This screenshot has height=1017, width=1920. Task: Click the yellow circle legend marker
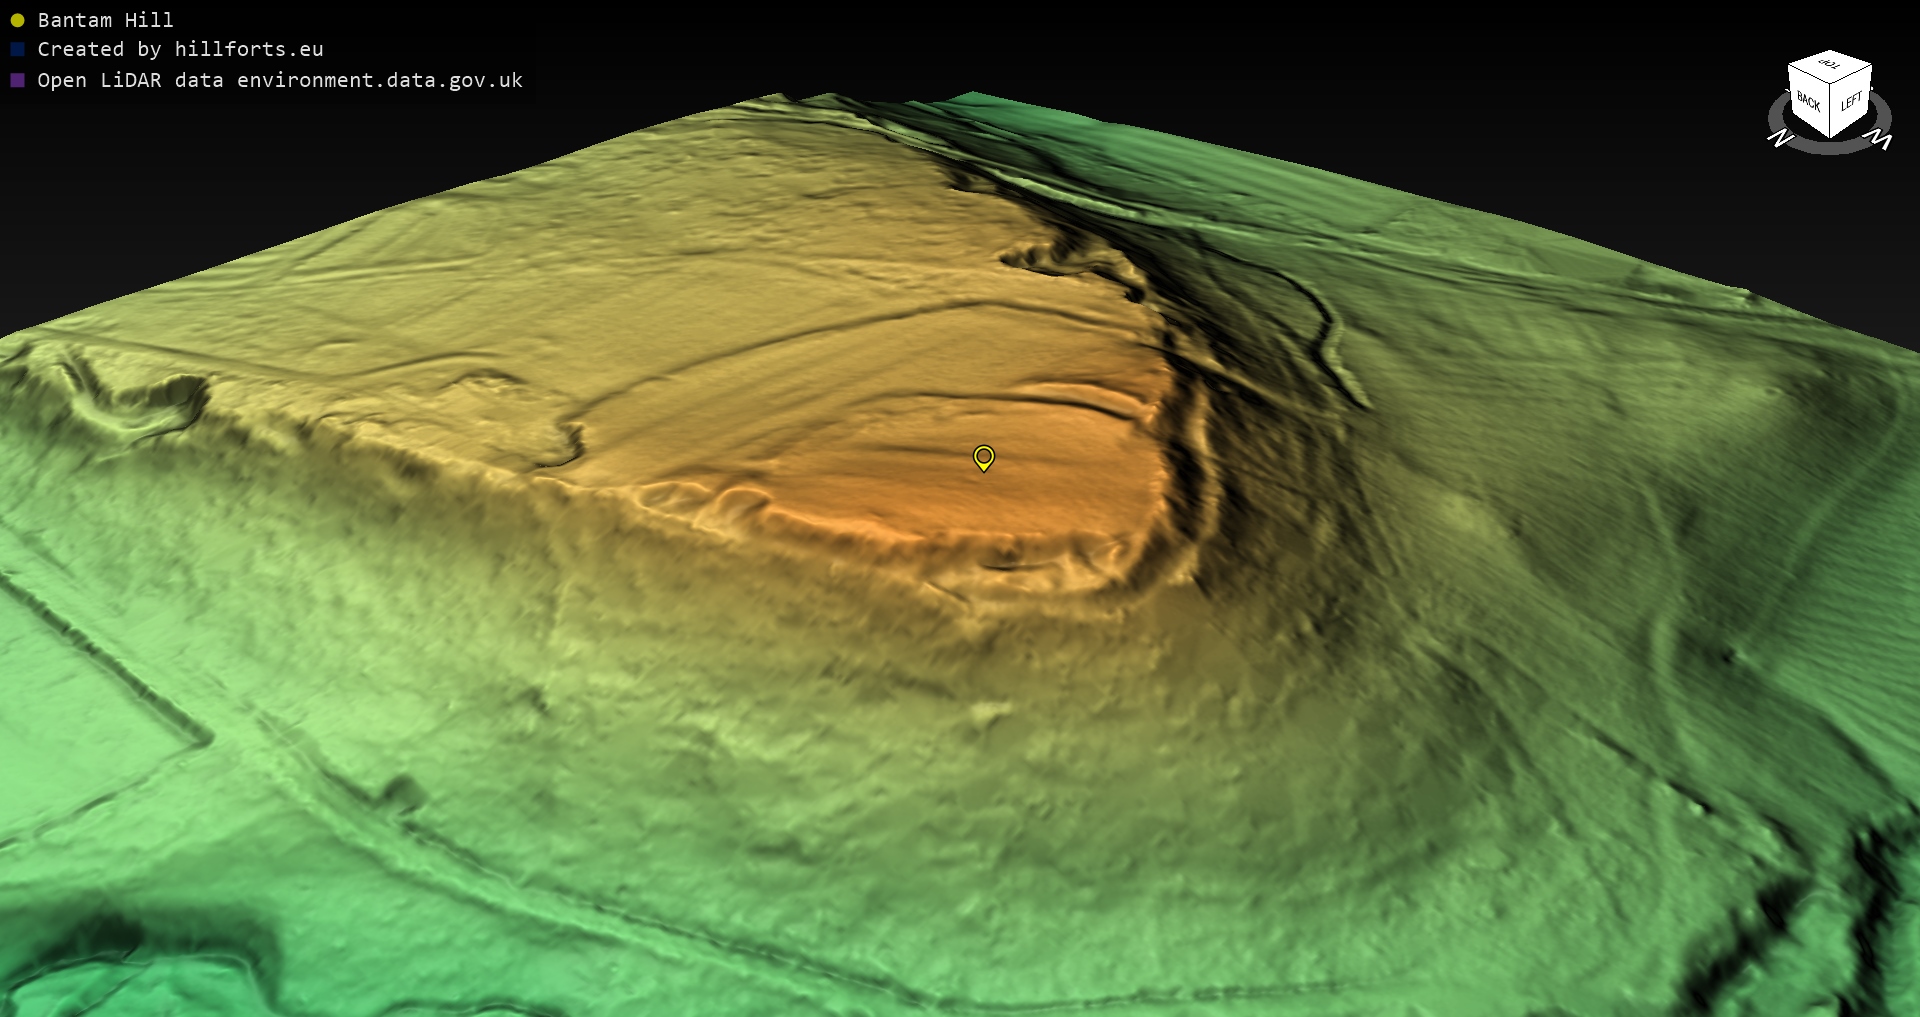pos(17,20)
